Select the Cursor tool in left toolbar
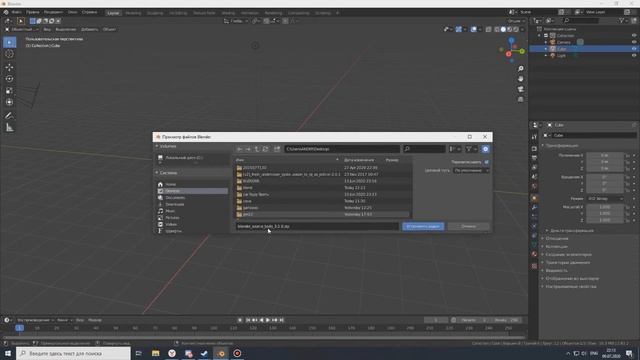The height and width of the screenshot is (360, 640). point(9,54)
